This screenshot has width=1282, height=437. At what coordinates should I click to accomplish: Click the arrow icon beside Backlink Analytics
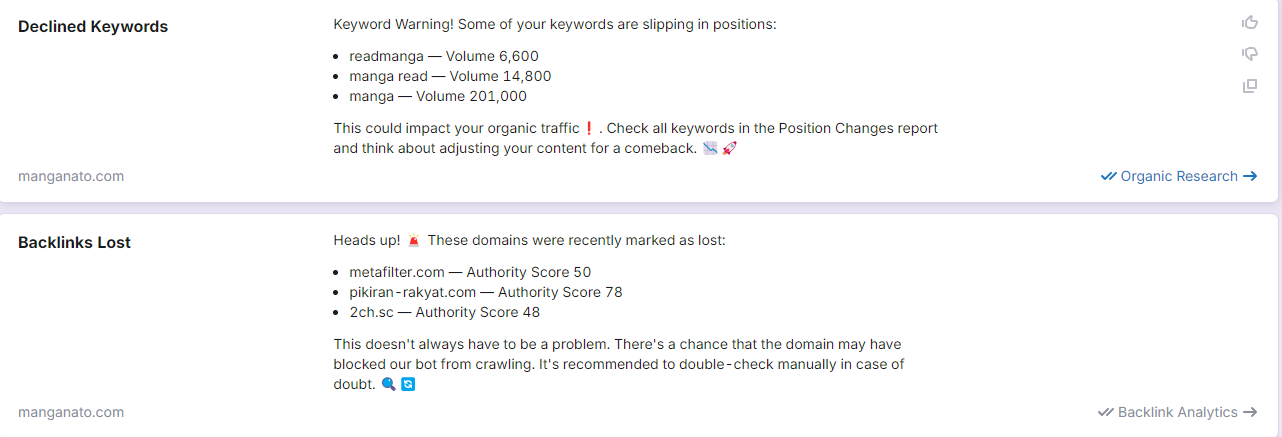[x=1250, y=412]
